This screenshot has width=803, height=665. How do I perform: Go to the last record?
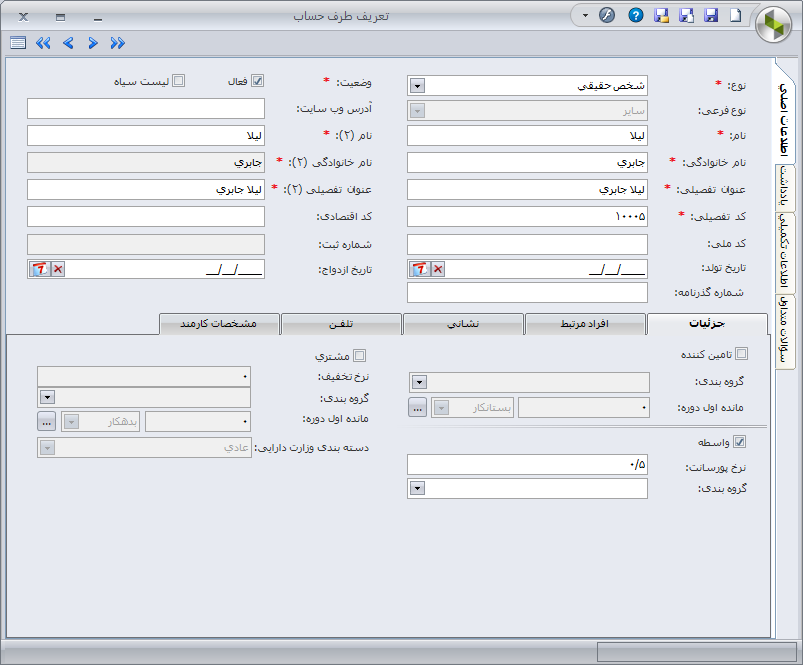coord(118,43)
